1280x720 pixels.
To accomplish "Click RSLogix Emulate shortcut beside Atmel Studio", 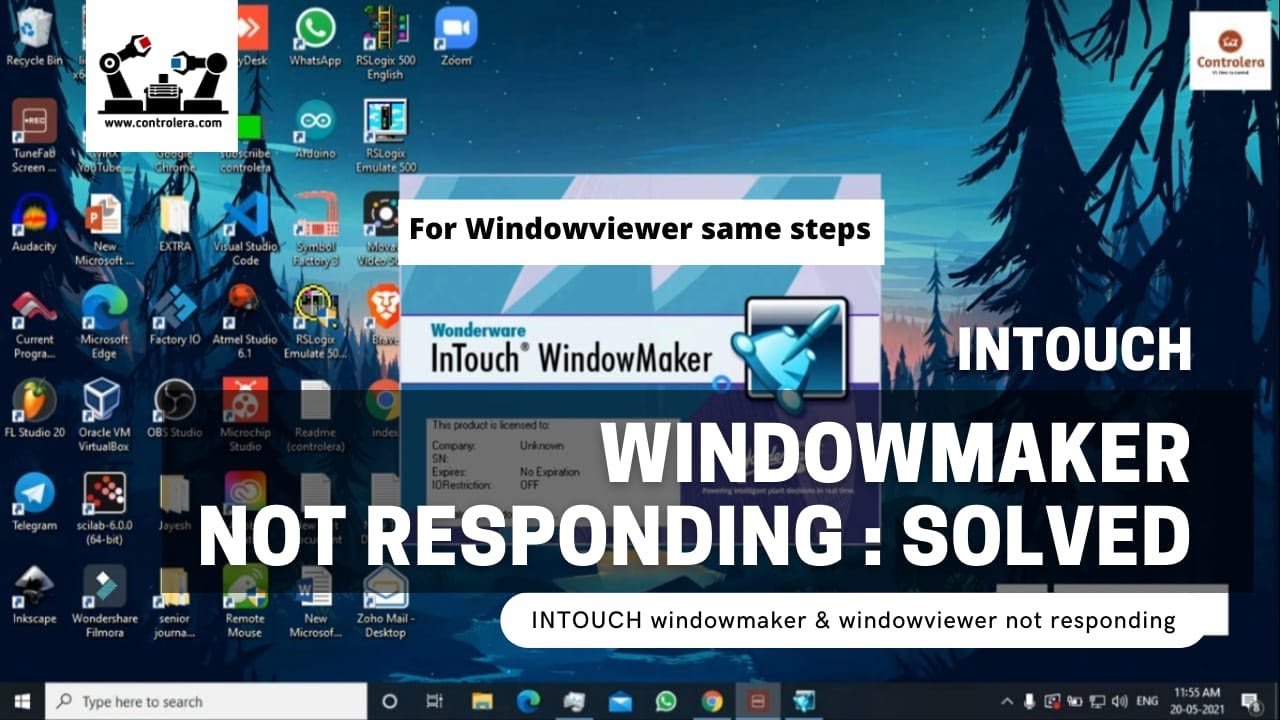I will [315, 323].
